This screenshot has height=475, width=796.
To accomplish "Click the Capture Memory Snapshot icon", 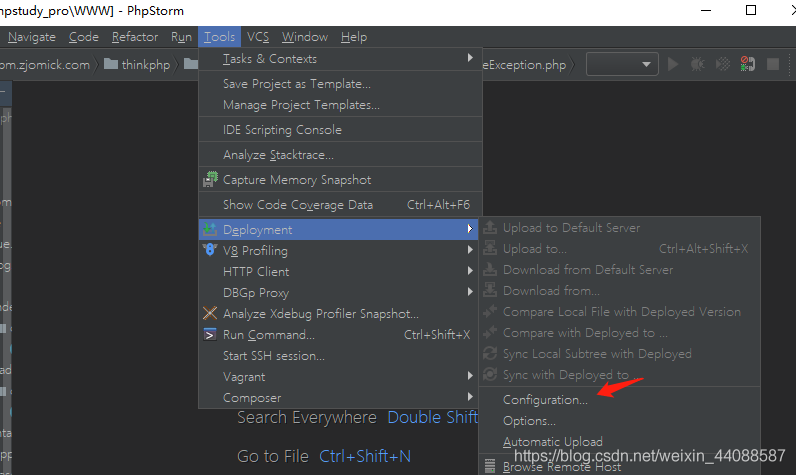I will [x=210, y=180].
